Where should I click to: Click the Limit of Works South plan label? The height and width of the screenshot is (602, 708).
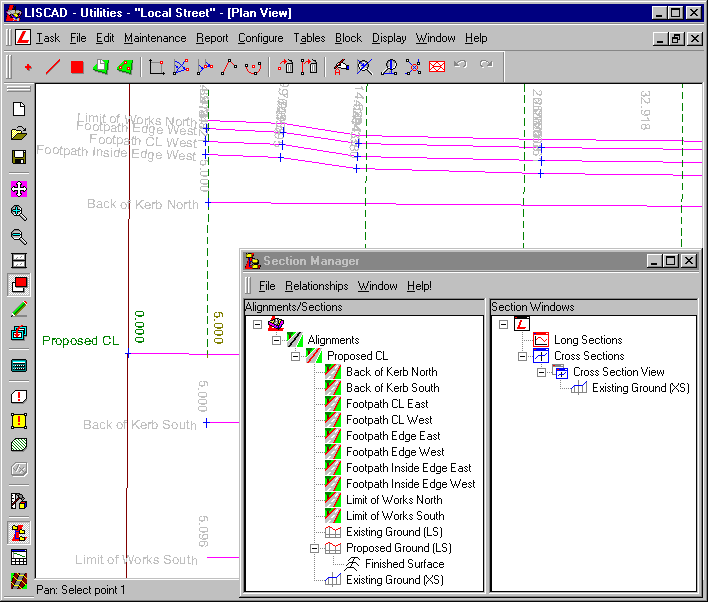pyautogui.click(x=136, y=560)
